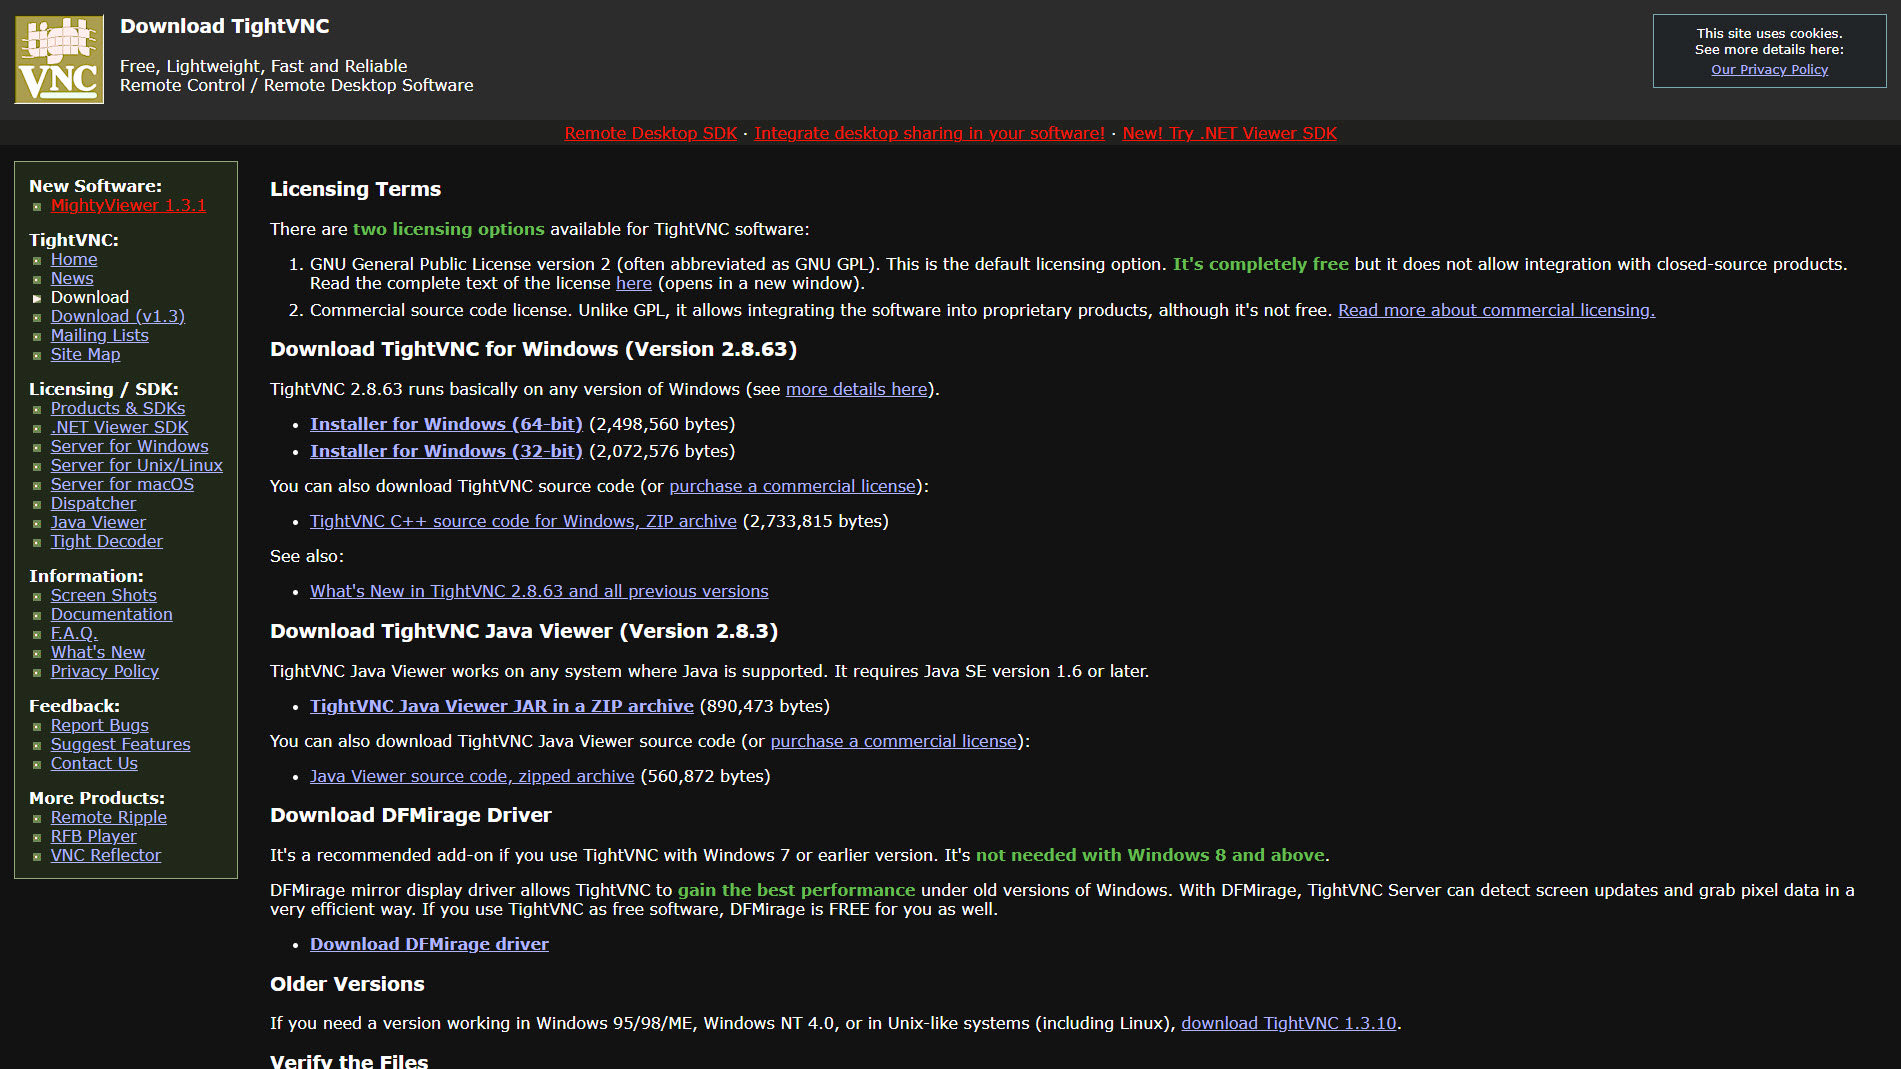Screen dimensions: 1901x1069
Task: Click the Download DFMirage Driver heading
Action: 410,815
